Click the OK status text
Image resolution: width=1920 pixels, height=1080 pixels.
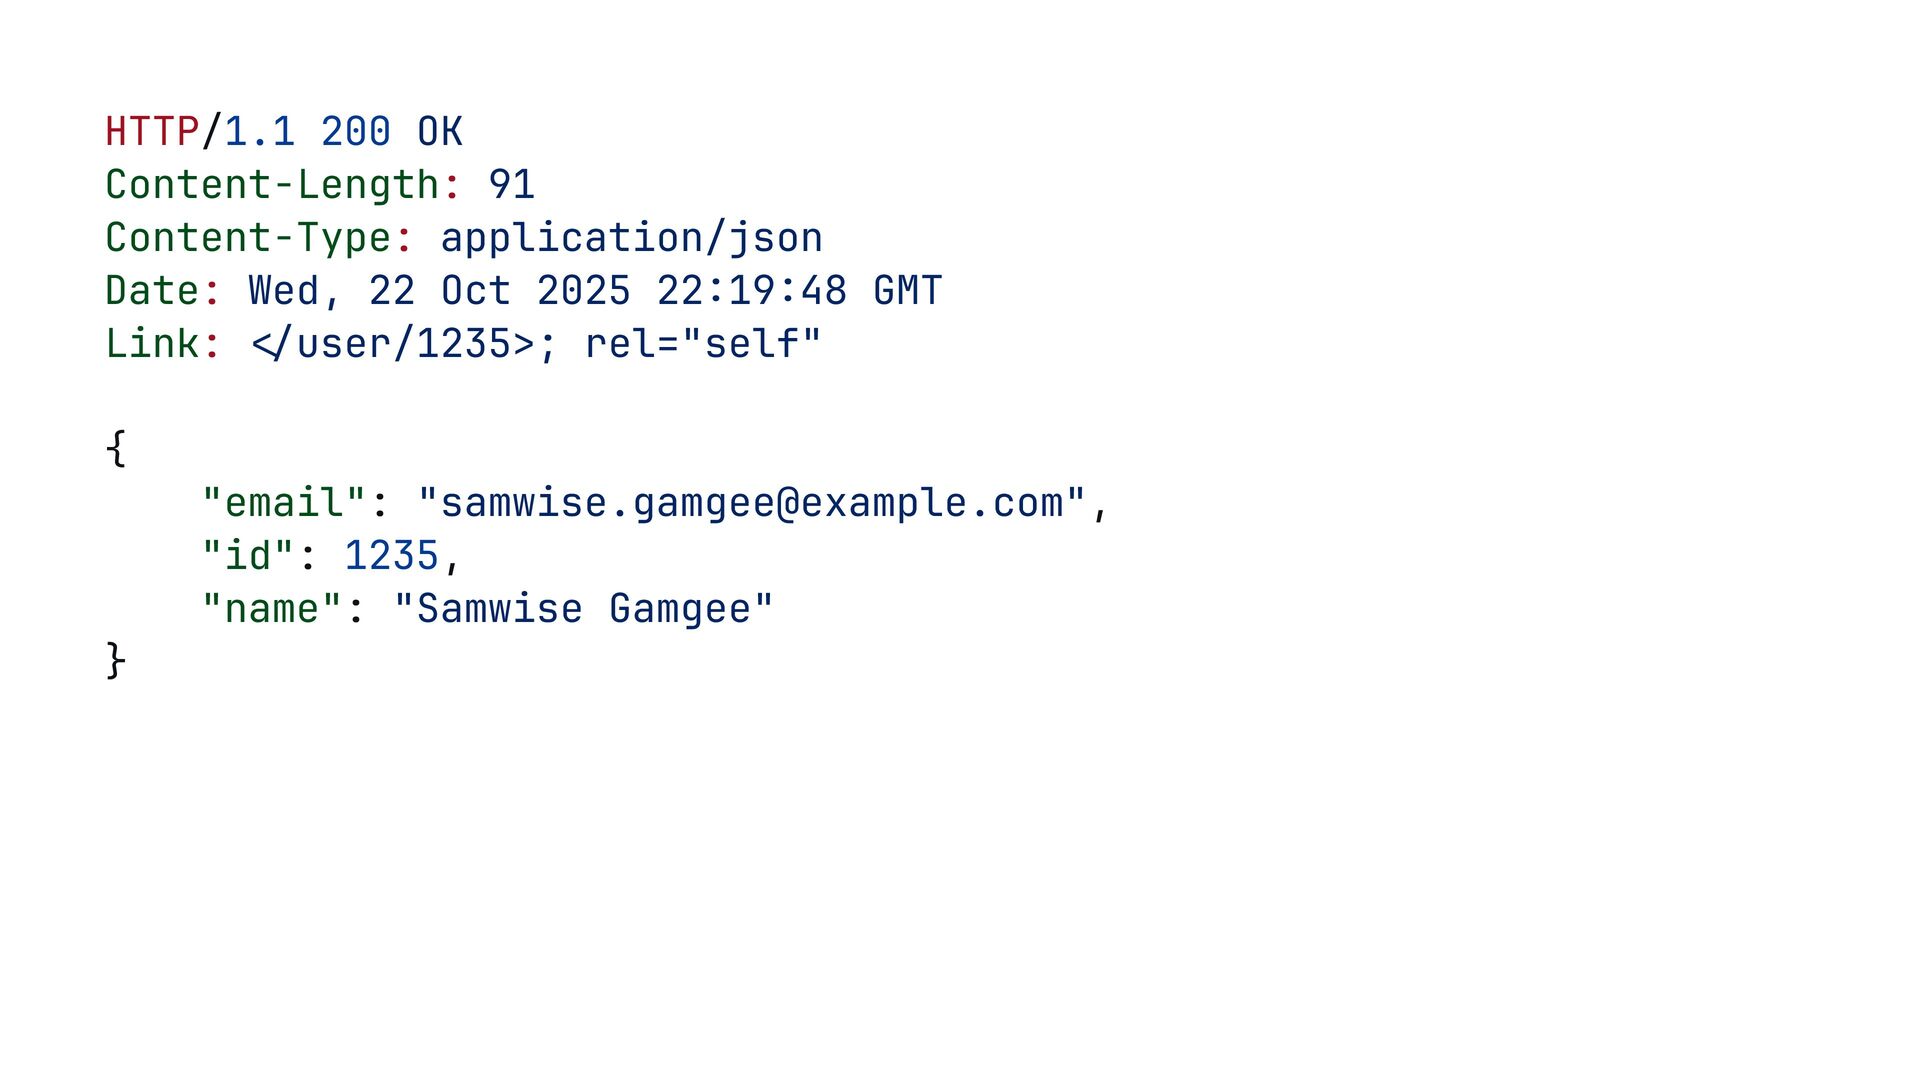pyautogui.click(x=439, y=132)
